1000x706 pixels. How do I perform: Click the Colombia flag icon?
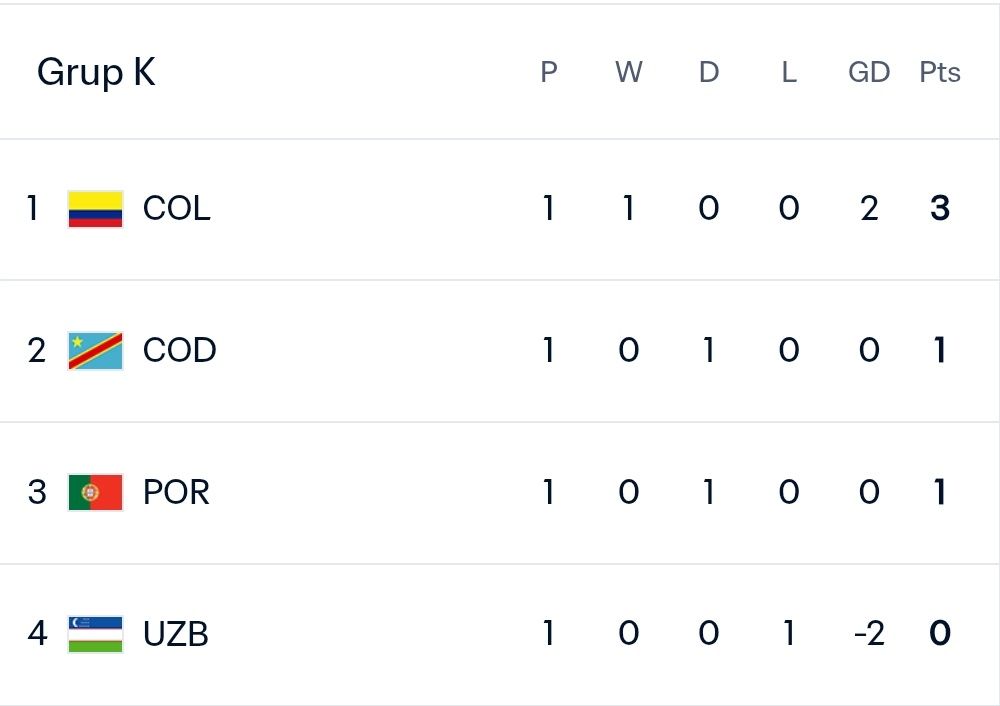[x=95, y=209]
